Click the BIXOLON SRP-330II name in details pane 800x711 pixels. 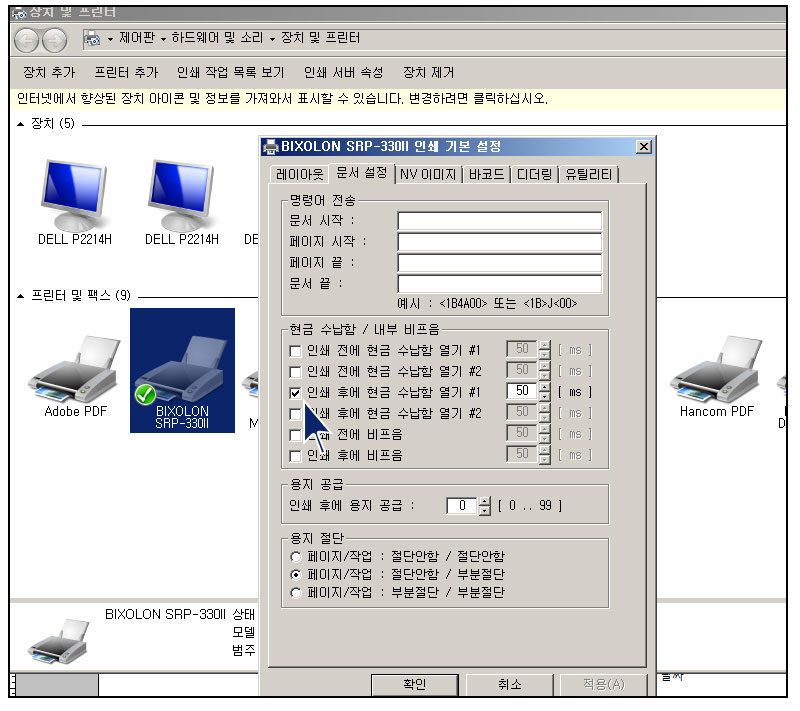[x=165, y=615]
